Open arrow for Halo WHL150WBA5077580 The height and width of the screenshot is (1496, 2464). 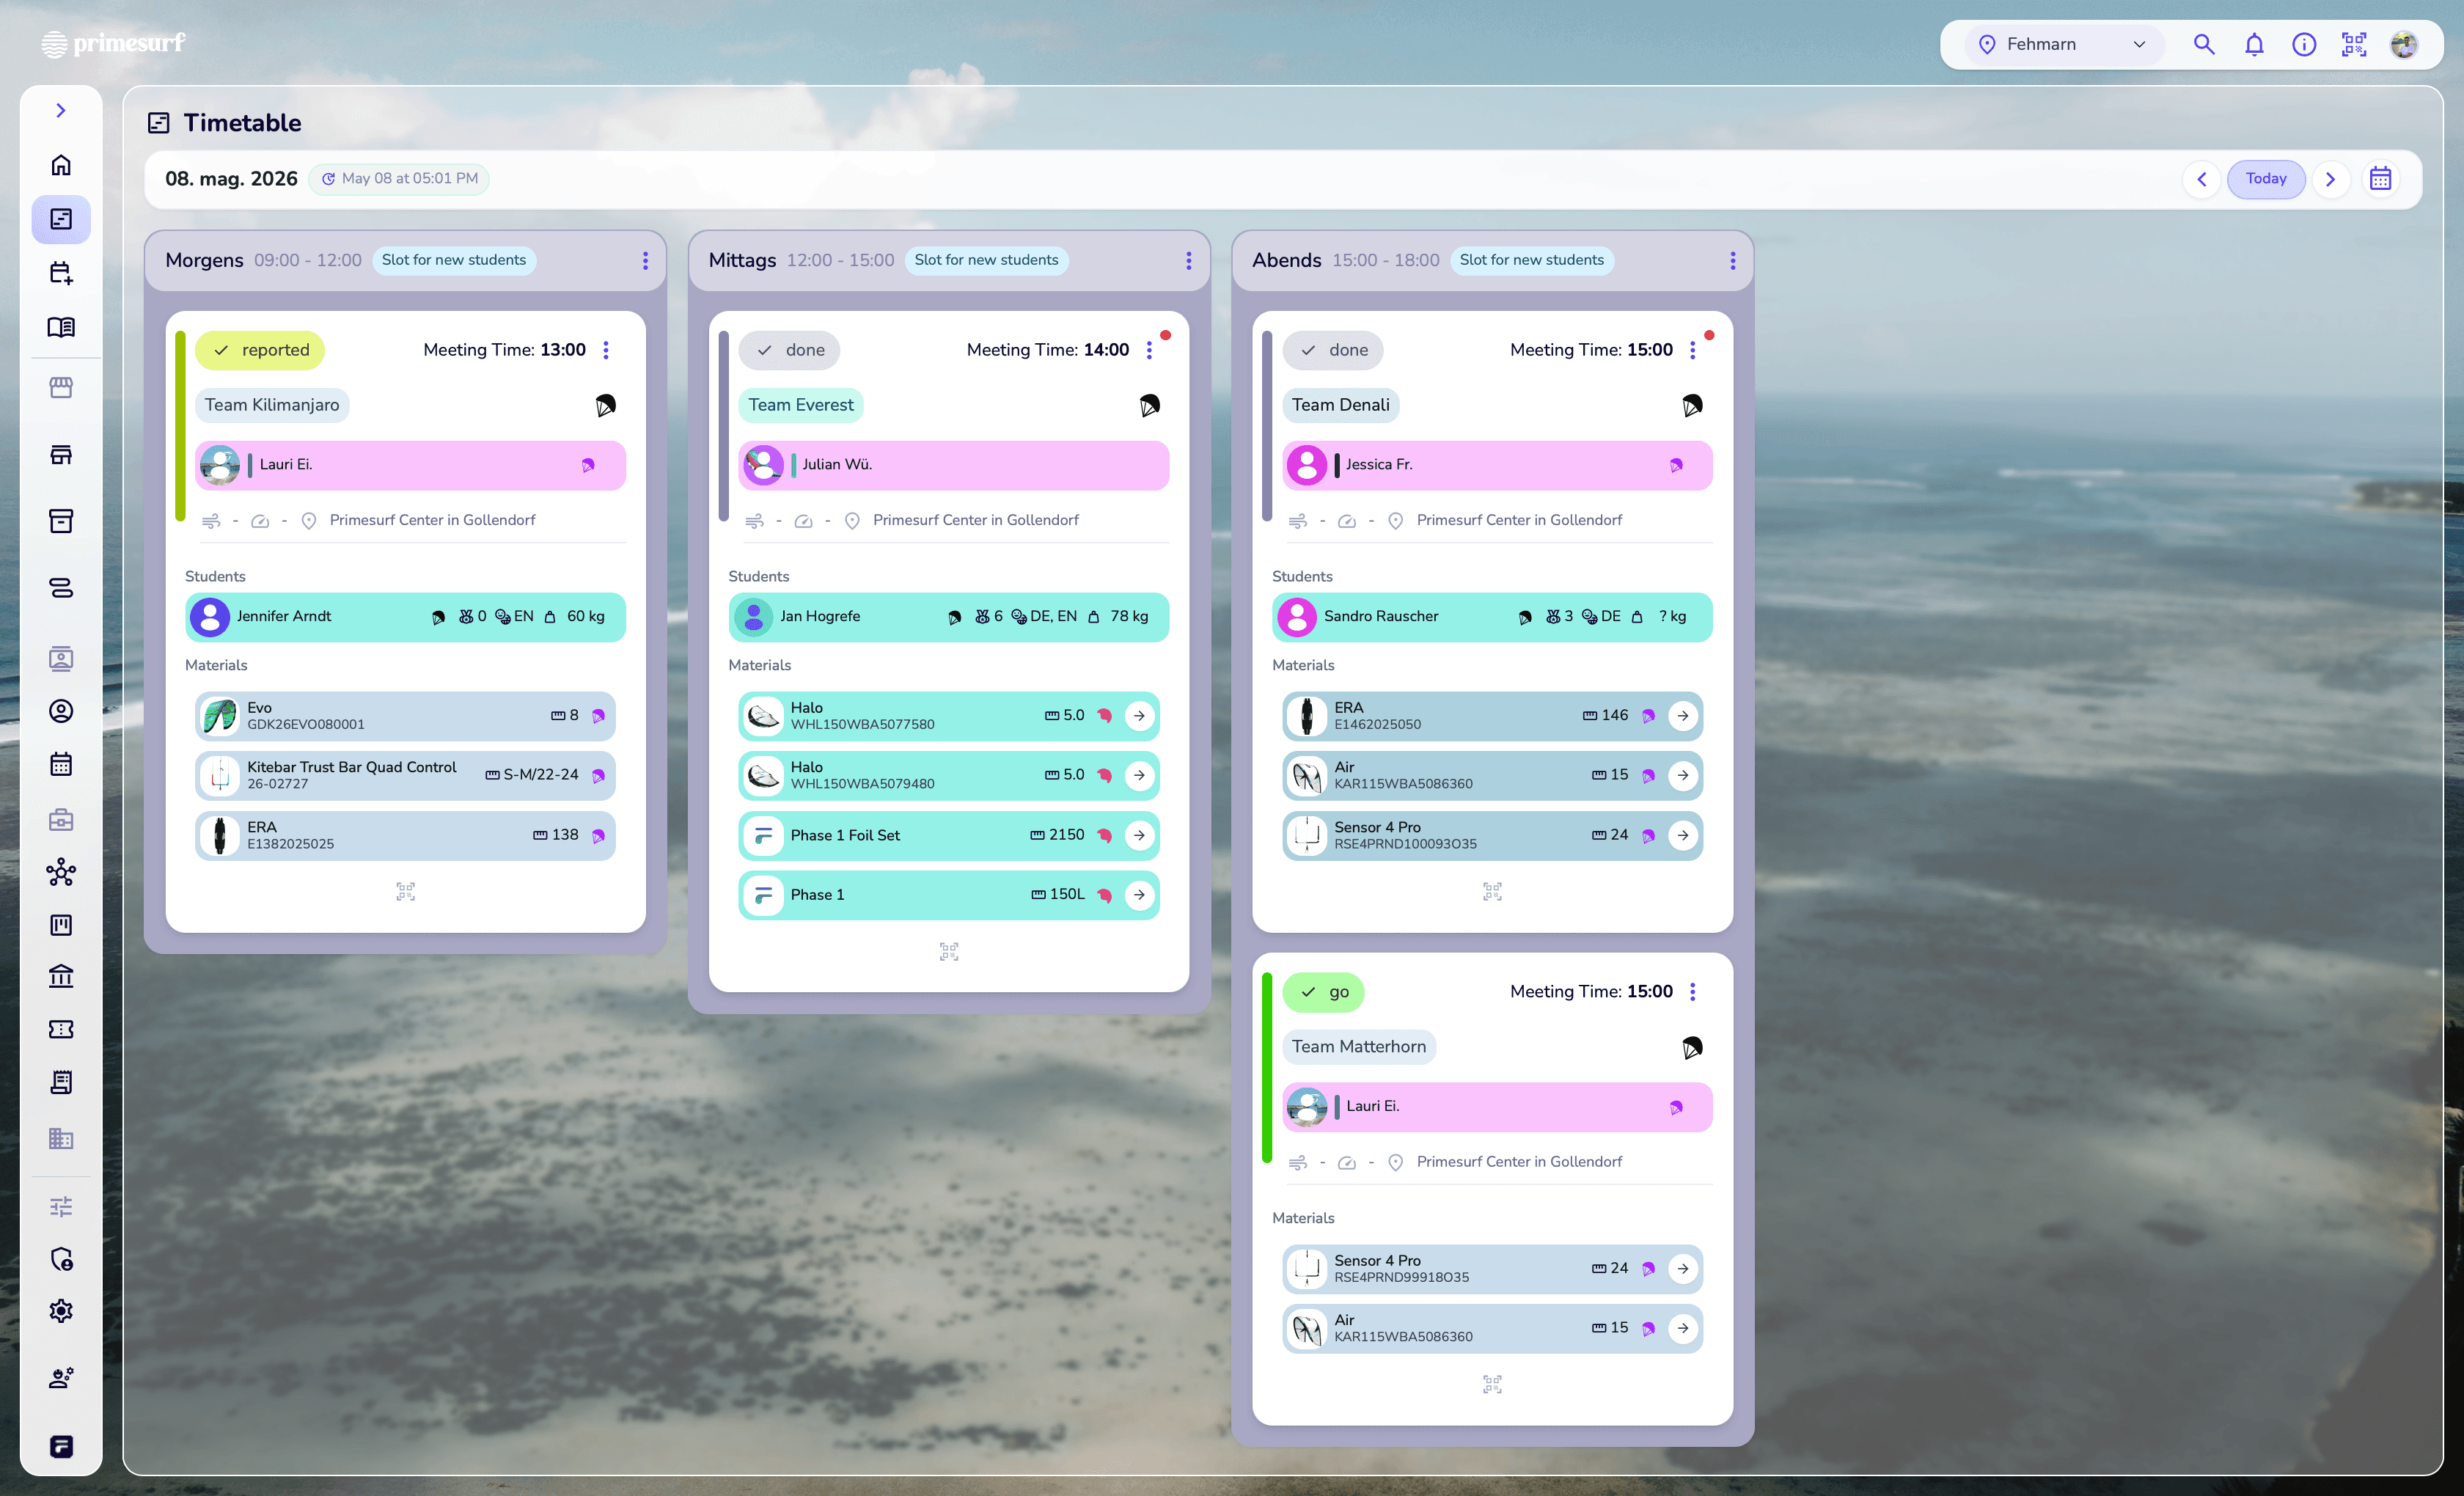coord(1139,716)
